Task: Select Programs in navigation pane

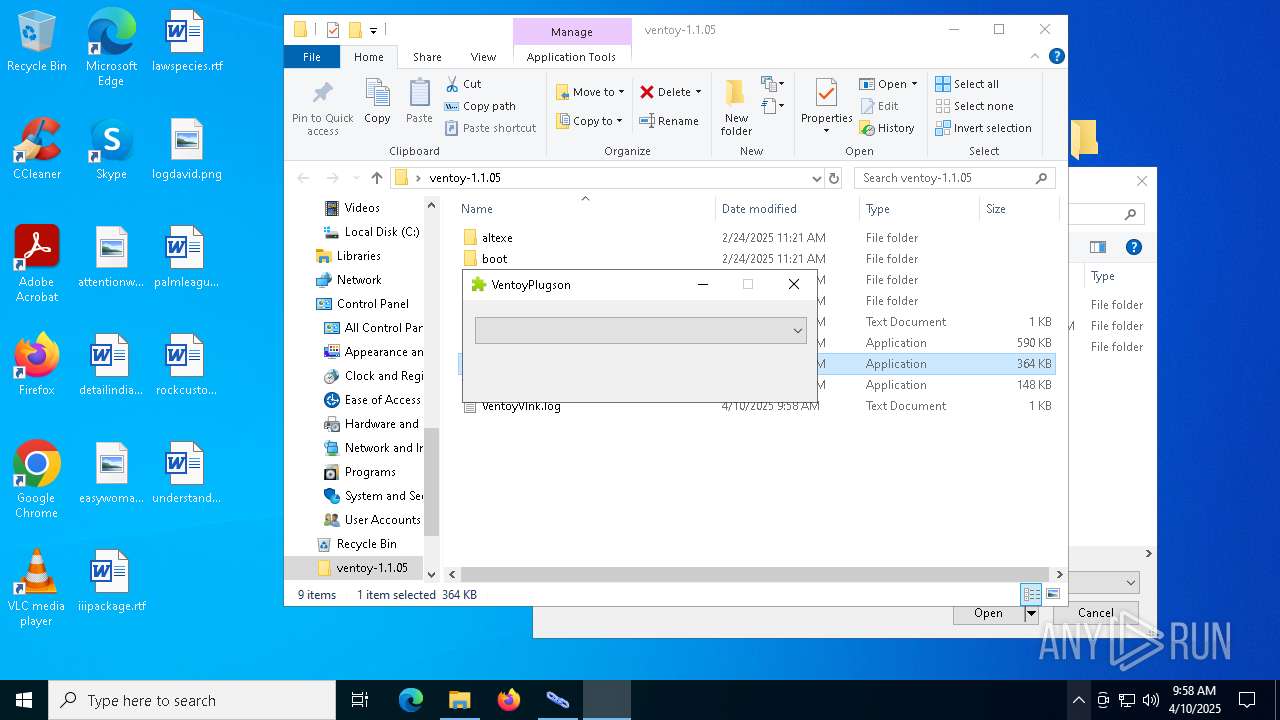Action: click(x=370, y=472)
